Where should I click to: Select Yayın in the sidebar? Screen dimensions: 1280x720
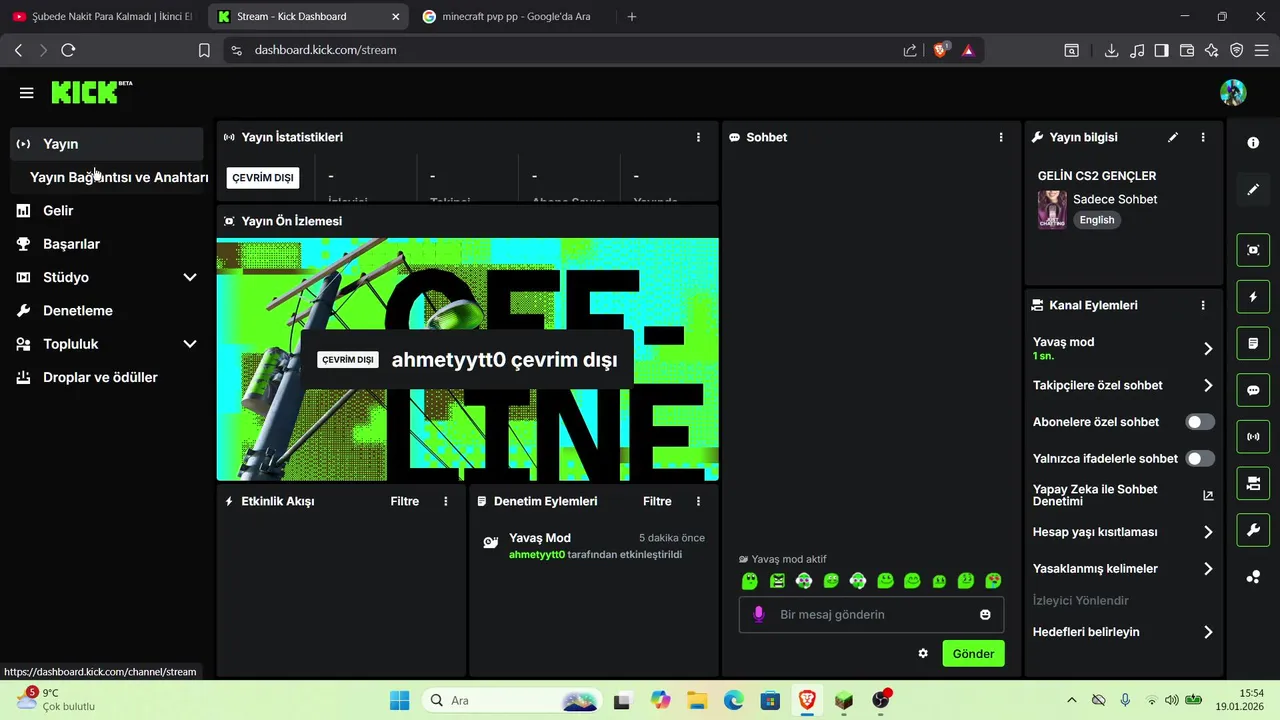[x=107, y=144]
